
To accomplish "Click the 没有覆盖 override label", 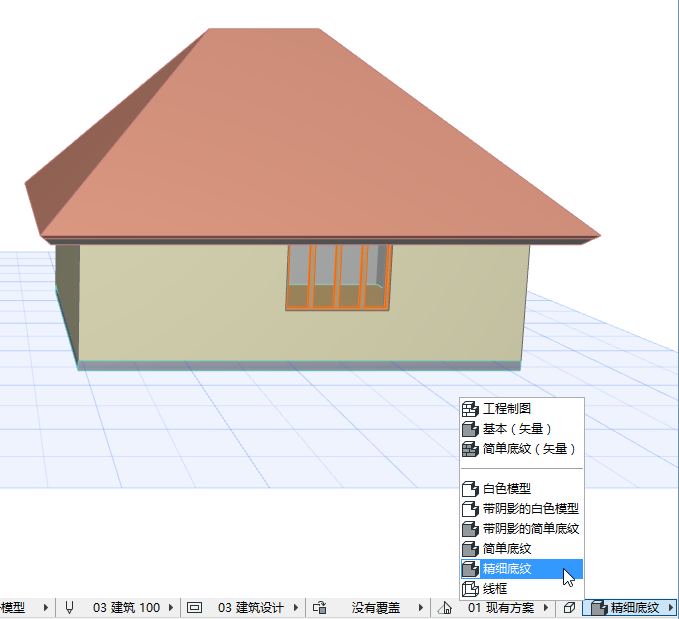I will pos(376,608).
